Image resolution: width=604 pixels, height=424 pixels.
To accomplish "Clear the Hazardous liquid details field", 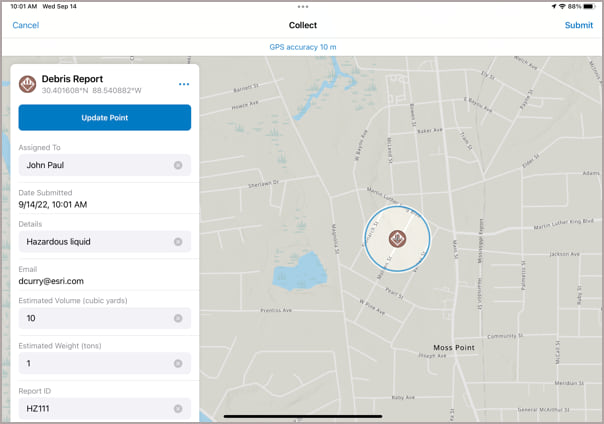I will tap(178, 241).
